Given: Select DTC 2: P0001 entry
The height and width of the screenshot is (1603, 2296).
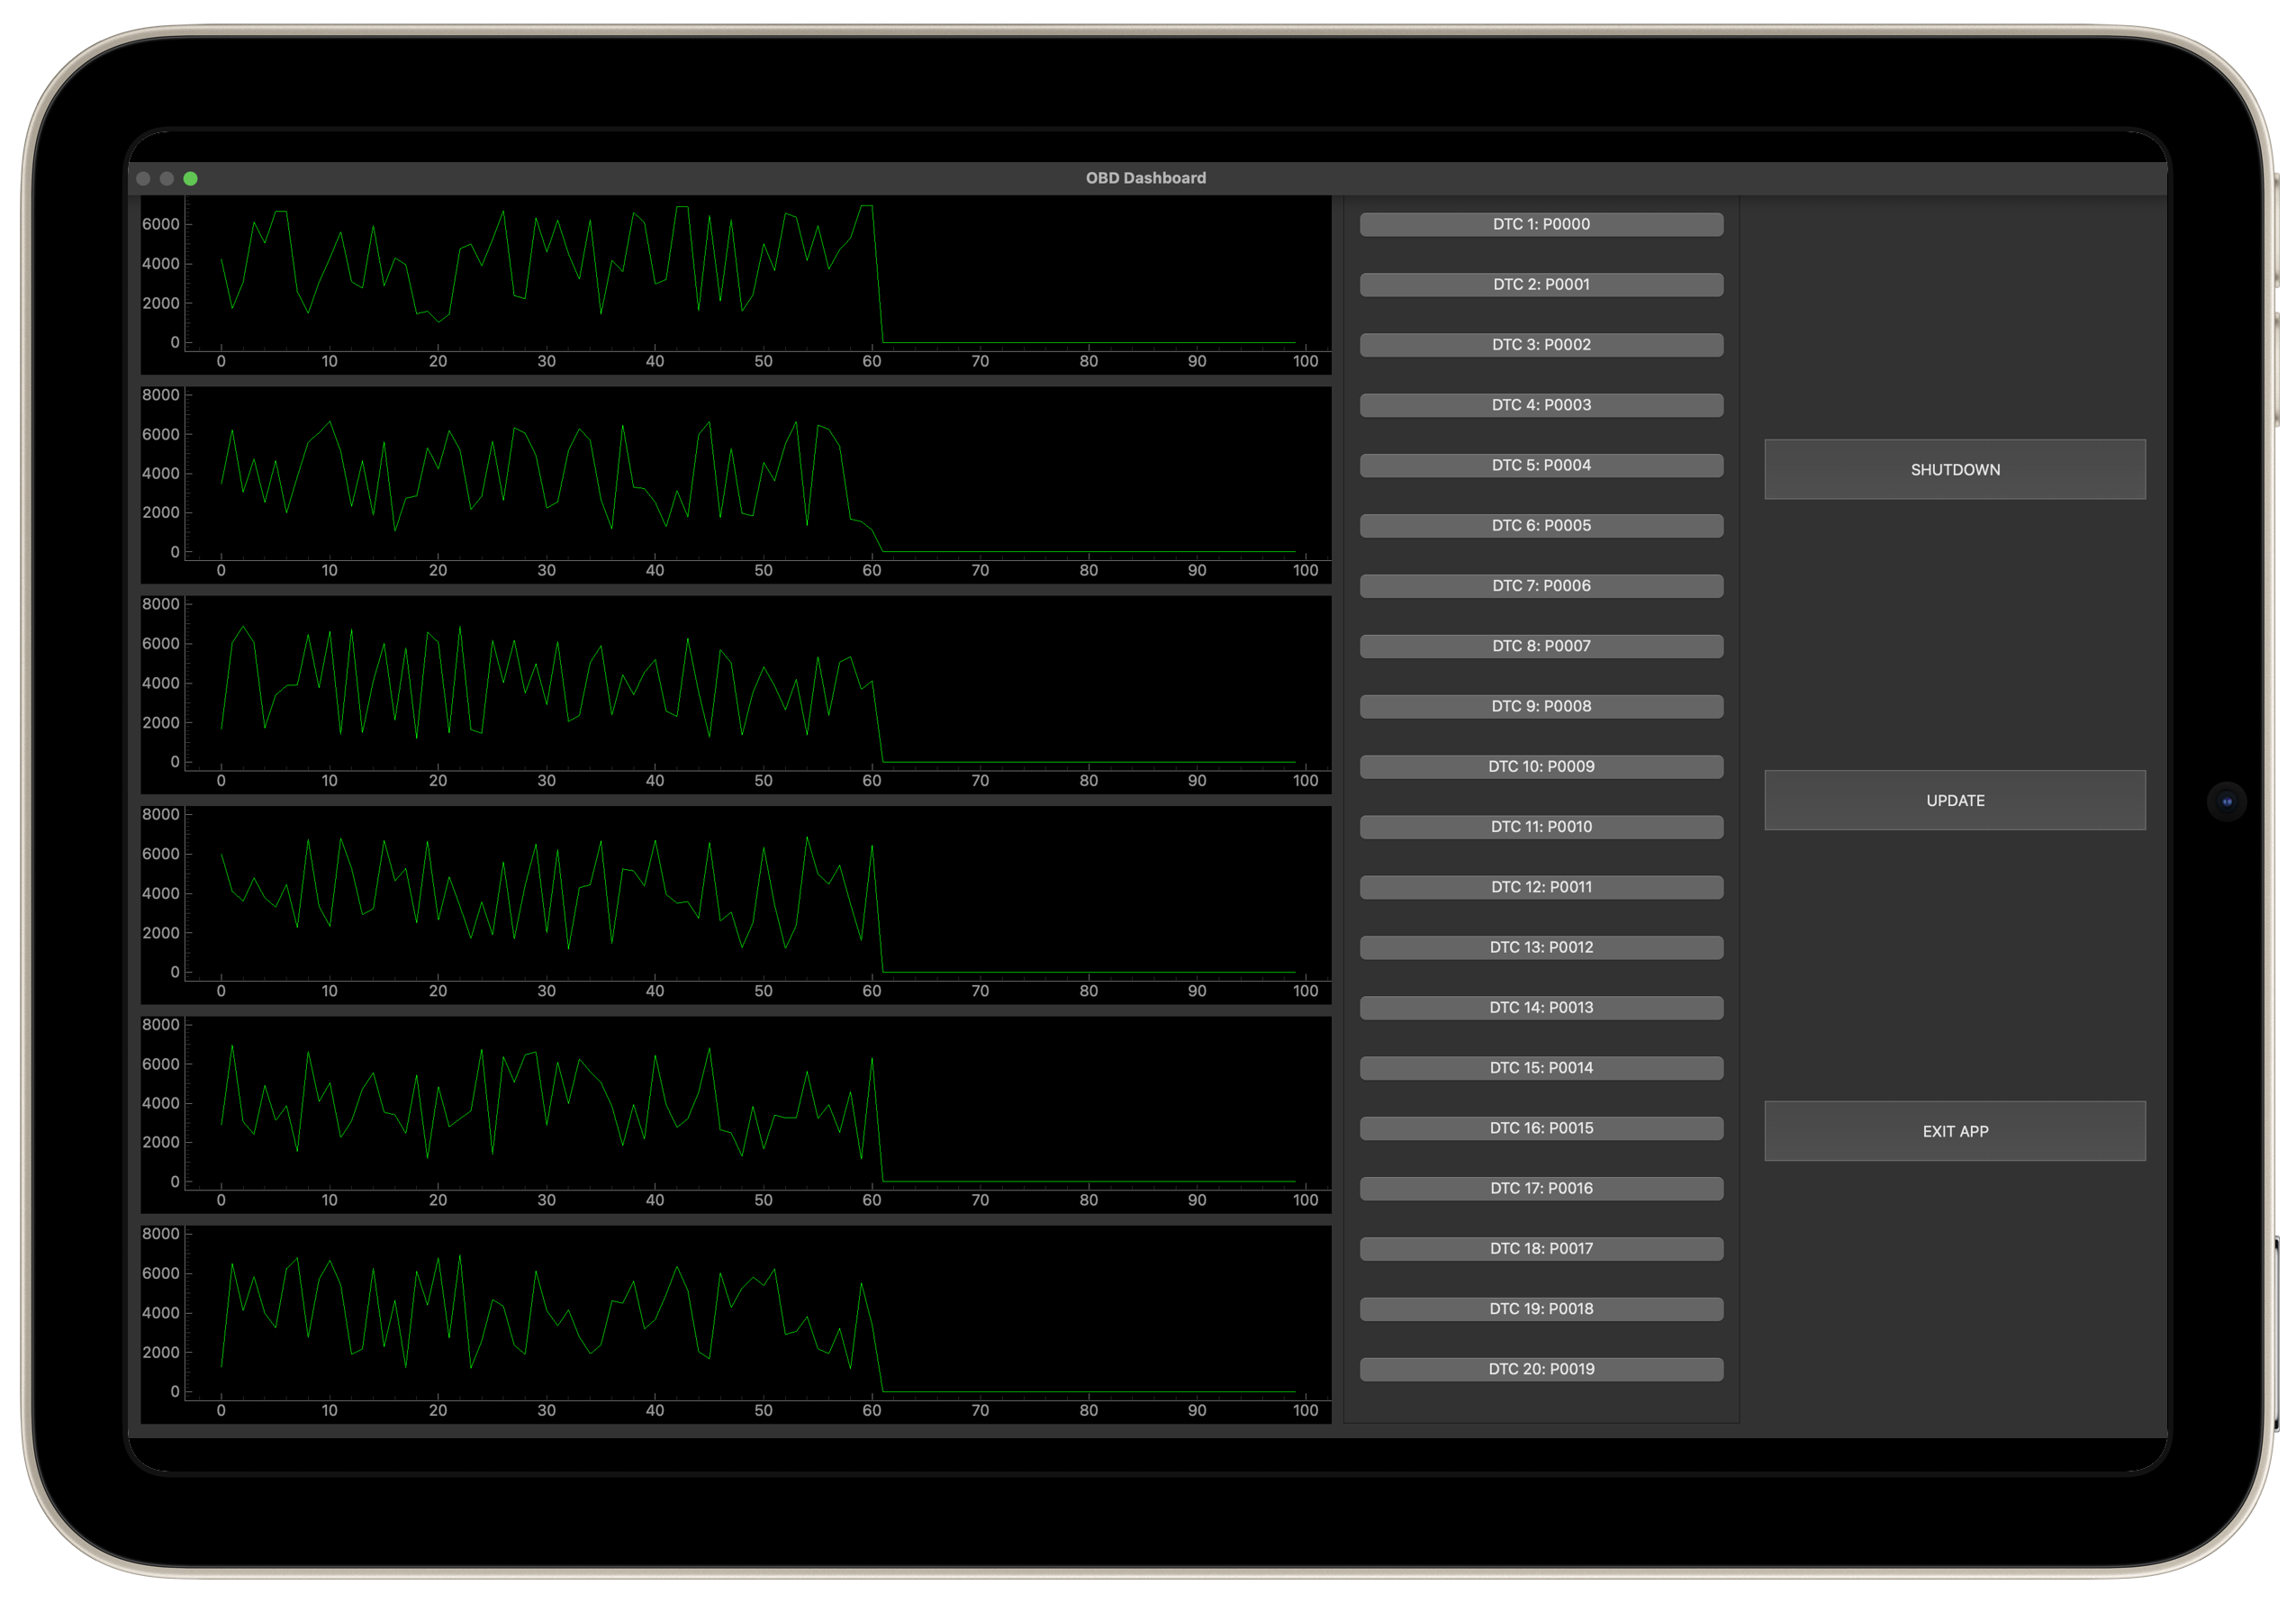Looking at the screenshot, I should [1540, 284].
